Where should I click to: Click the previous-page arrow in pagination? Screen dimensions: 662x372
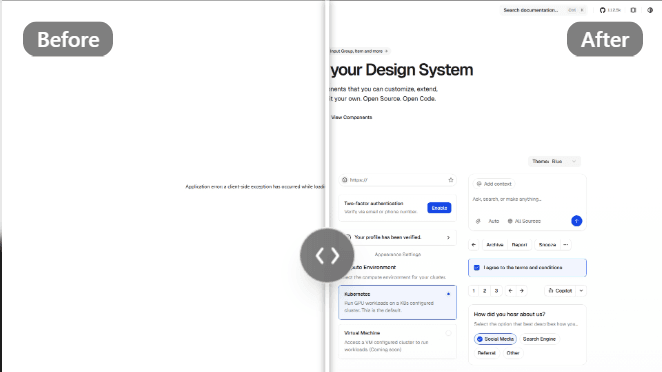tap(510, 291)
